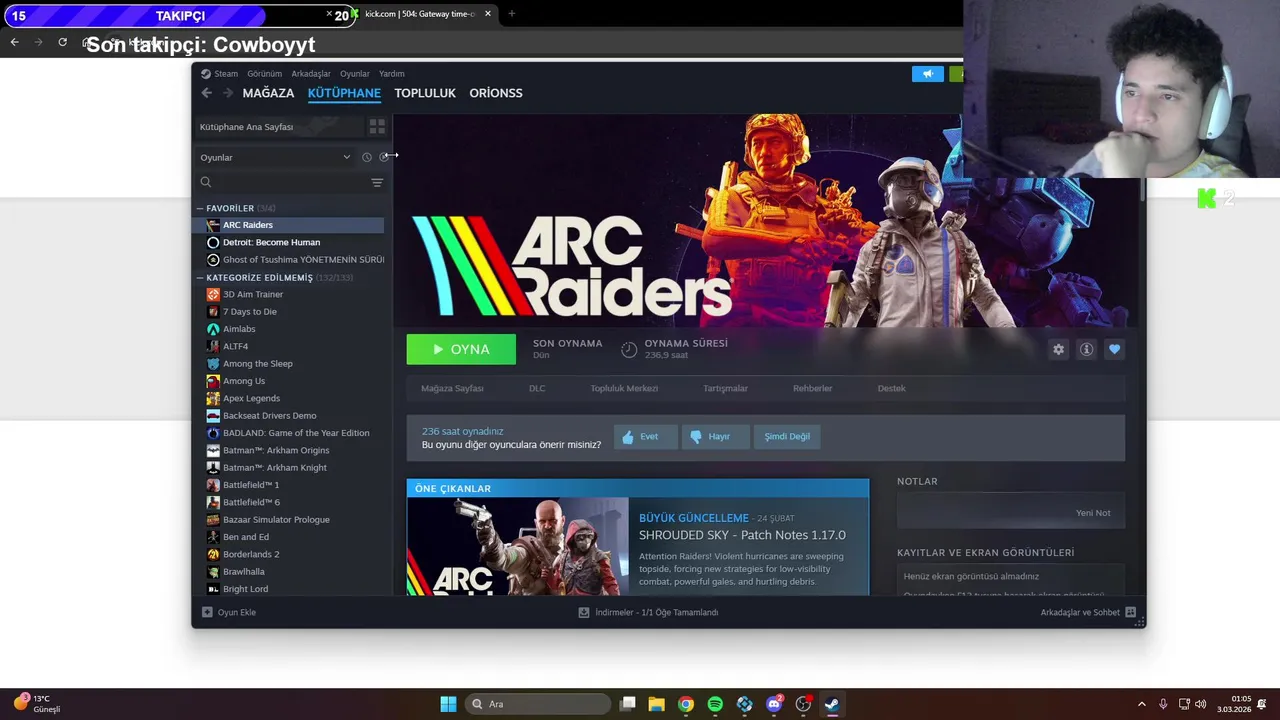Click the İndirmeler downloads icon
1280x720 pixels.
point(584,612)
